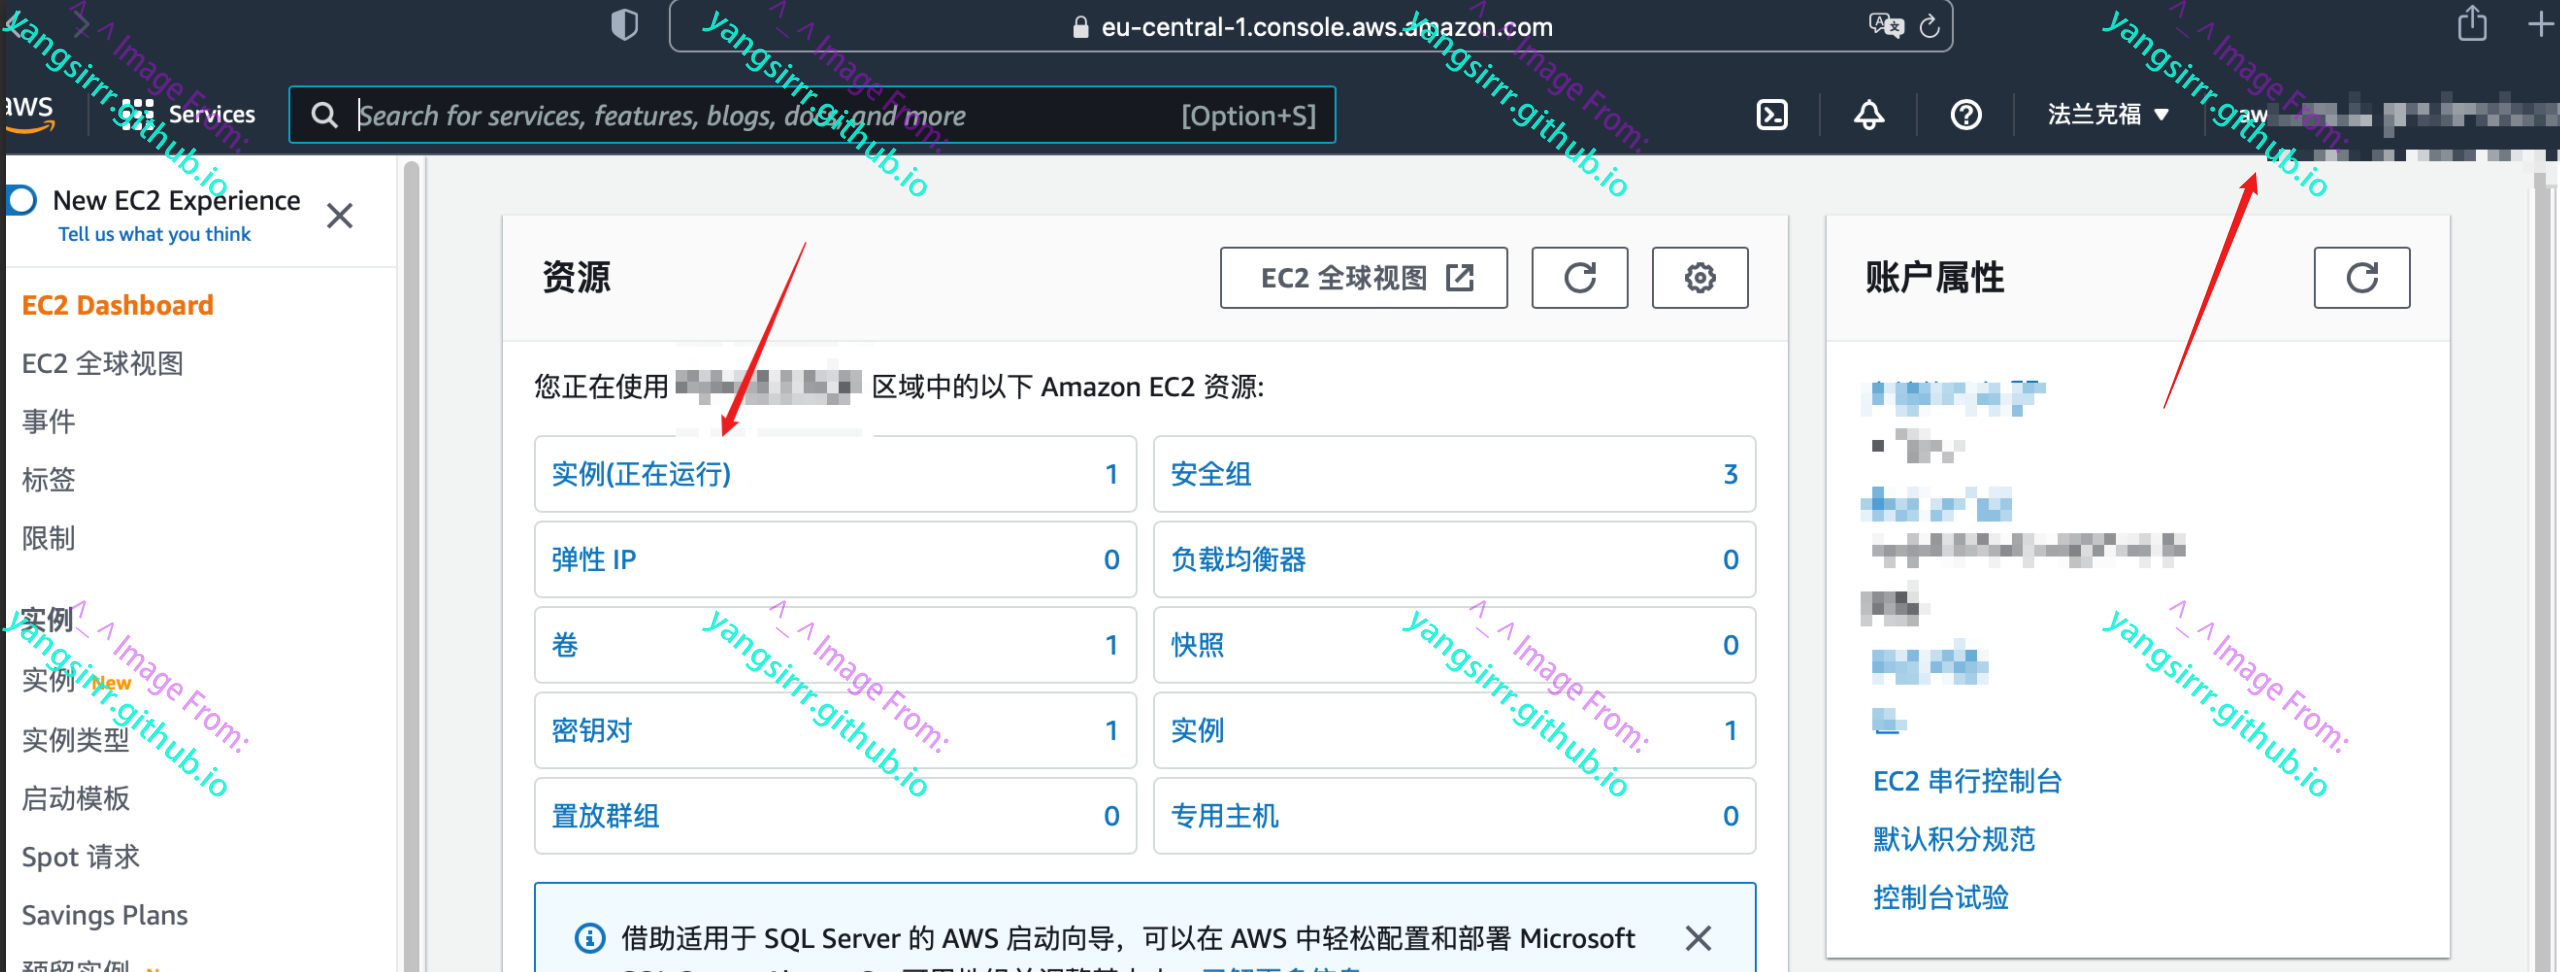2560x972 pixels.
Task: Open 控制台试验 link
Action: pyautogui.click(x=1941, y=897)
